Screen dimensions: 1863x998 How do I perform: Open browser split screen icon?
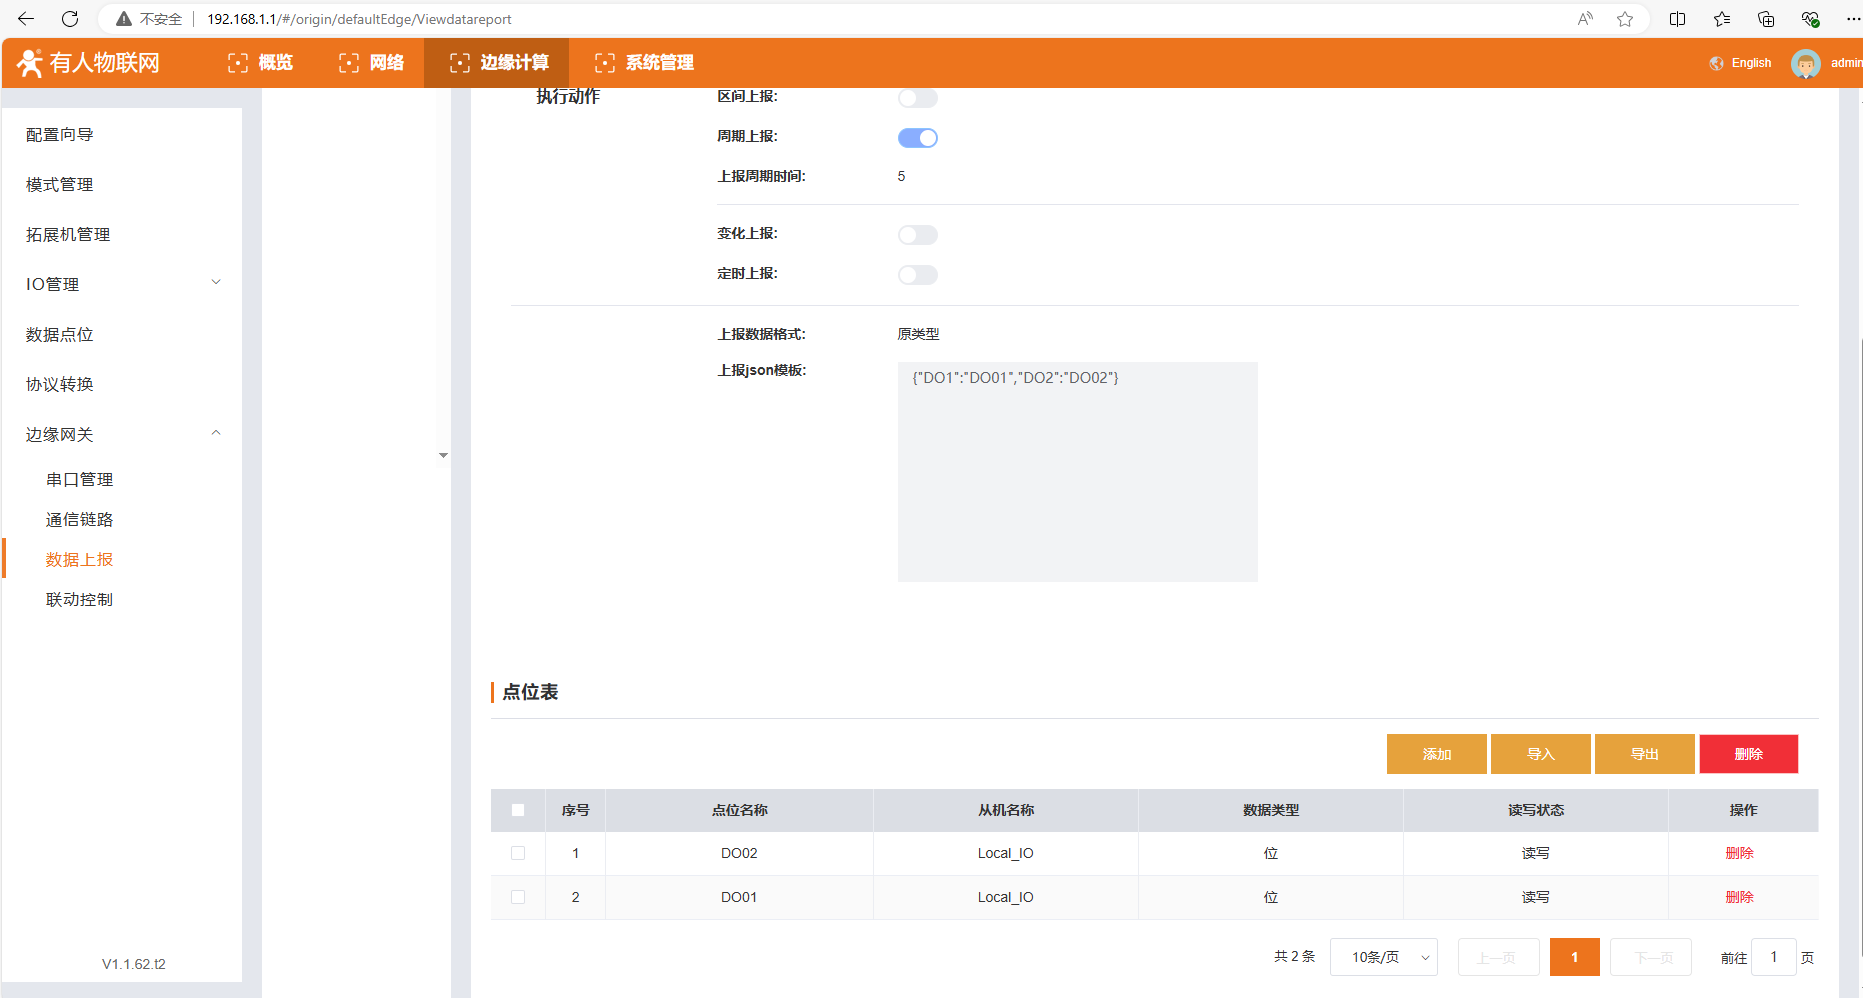1678,19
